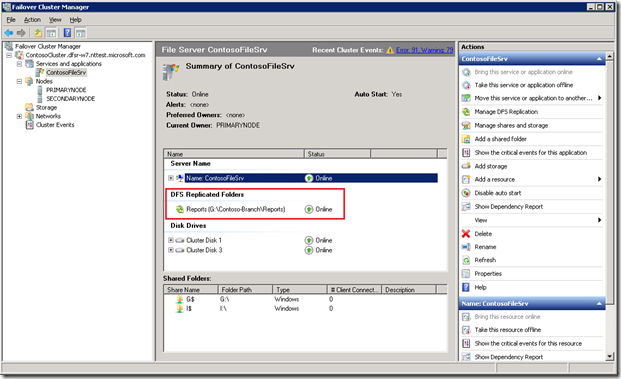Select ContosoFileSrv in the tree

(66, 72)
